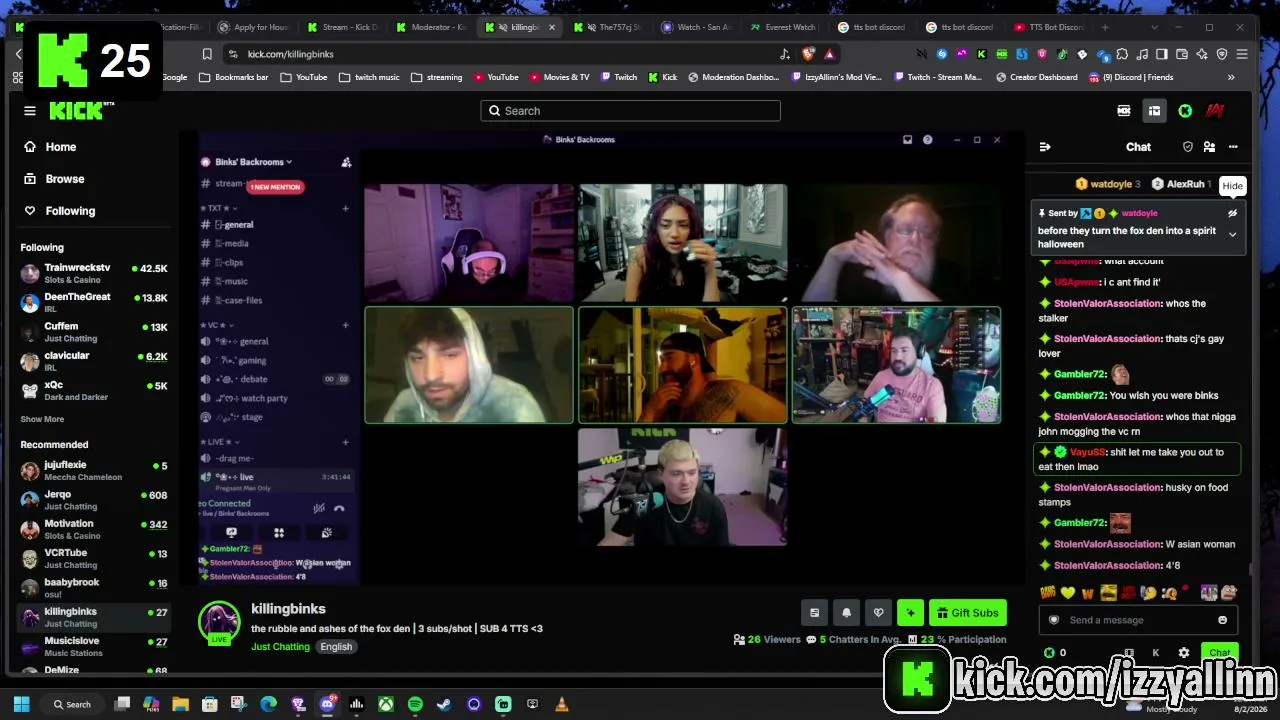Open the killingbinks channel avatar
The width and height of the screenshot is (1280, 720).
tap(219, 622)
